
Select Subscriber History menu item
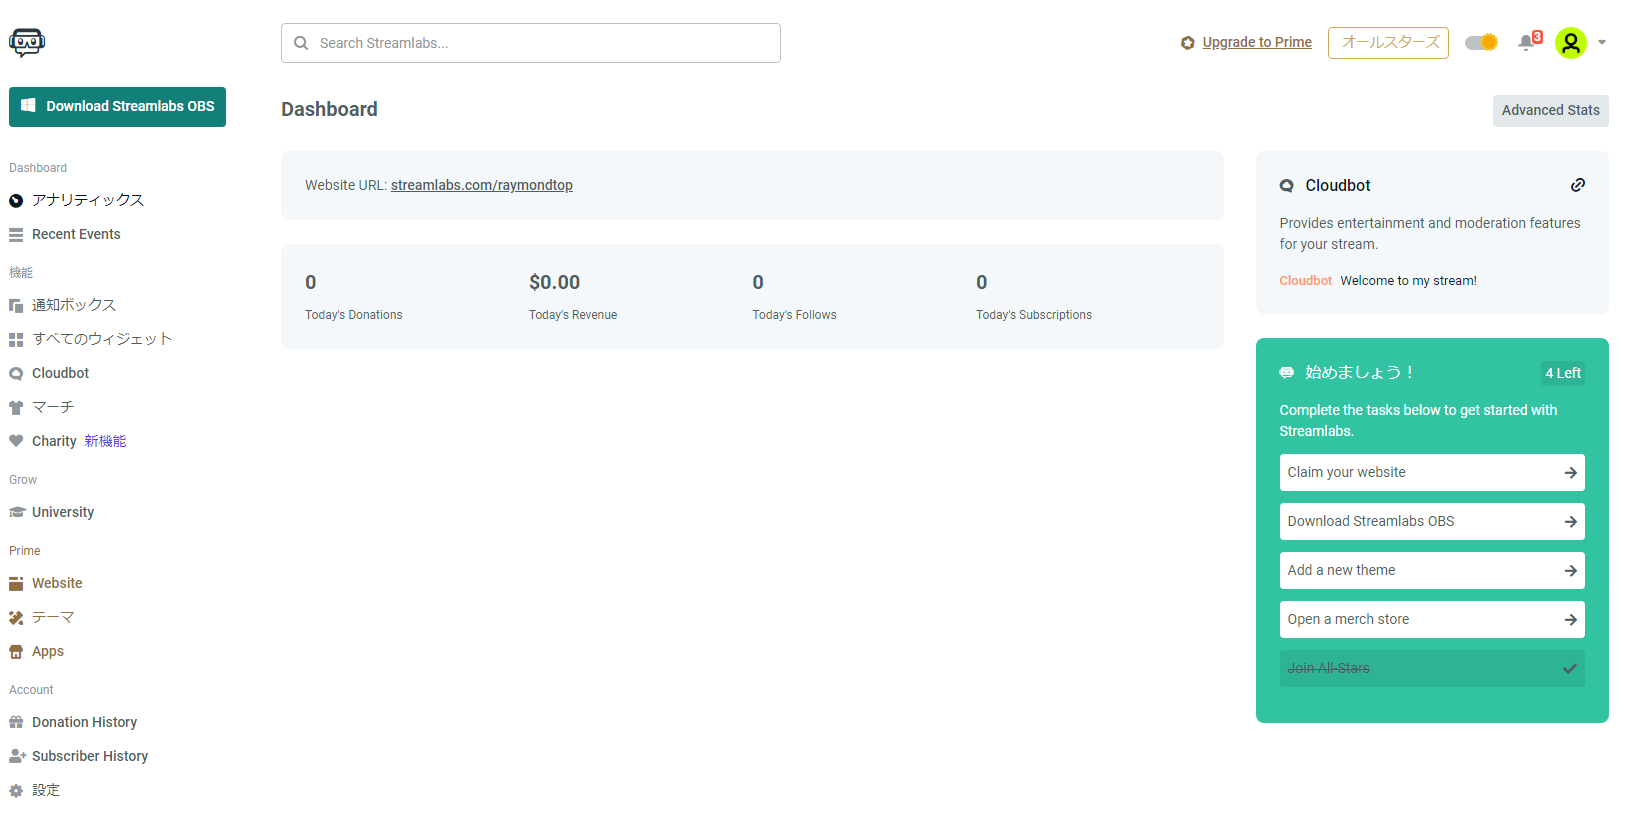[90, 756]
